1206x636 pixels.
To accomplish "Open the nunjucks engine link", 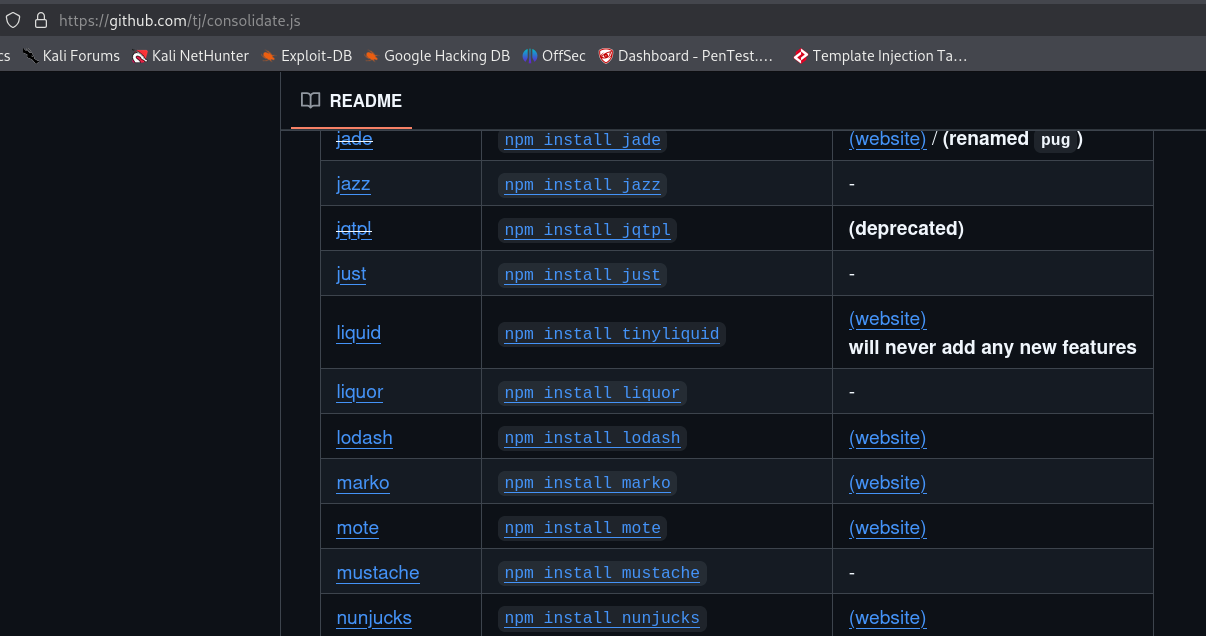I will (x=373, y=618).
